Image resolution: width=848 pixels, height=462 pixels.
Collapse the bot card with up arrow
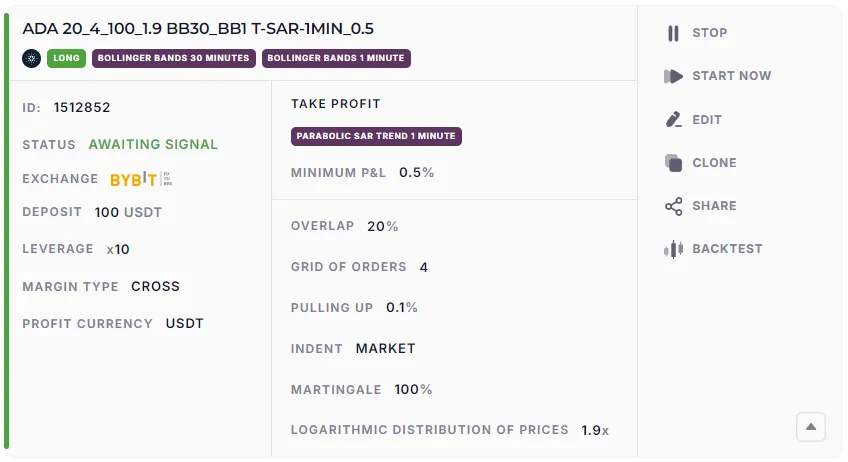click(x=811, y=427)
